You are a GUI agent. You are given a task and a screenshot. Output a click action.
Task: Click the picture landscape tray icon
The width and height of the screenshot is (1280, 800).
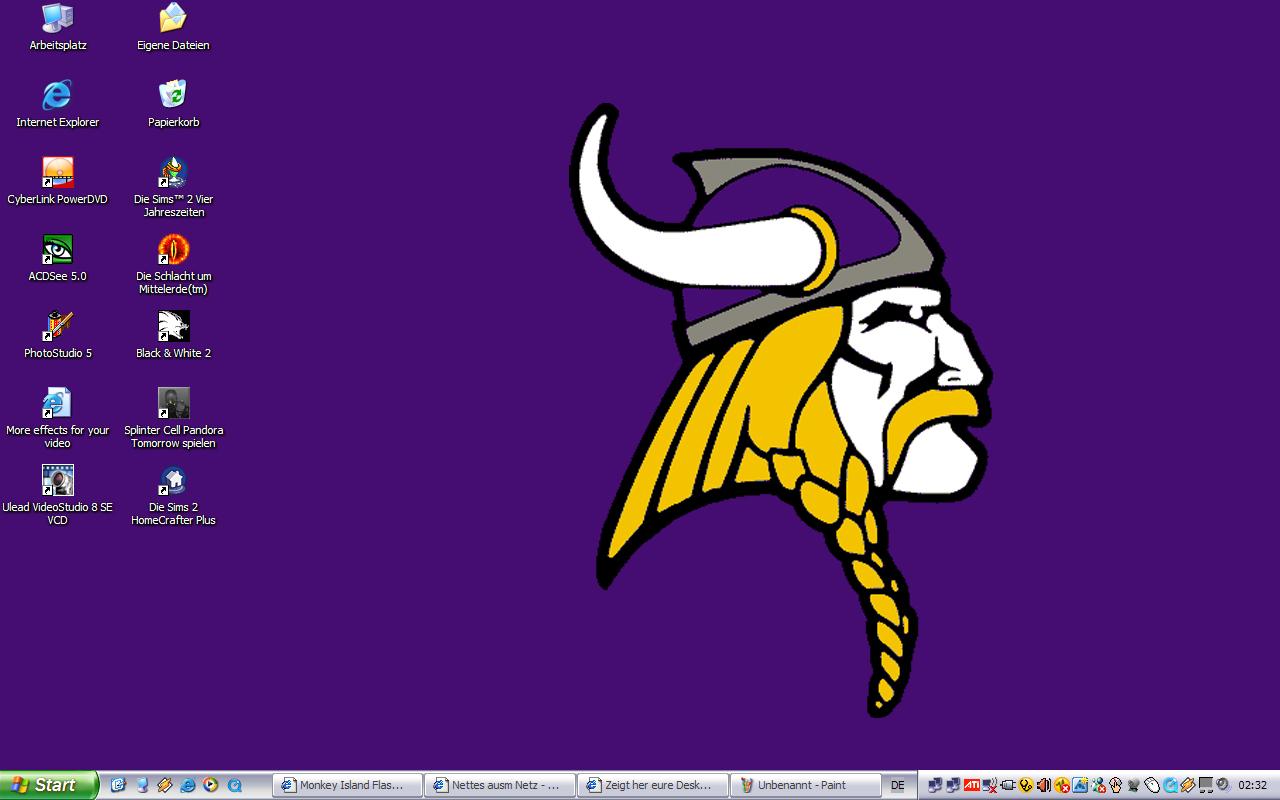click(x=1080, y=785)
